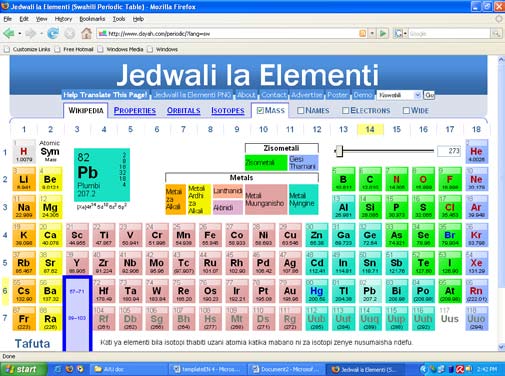Screen dimensions: 505x376
Task: Switch to the Properties tab
Action: tap(135, 110)
